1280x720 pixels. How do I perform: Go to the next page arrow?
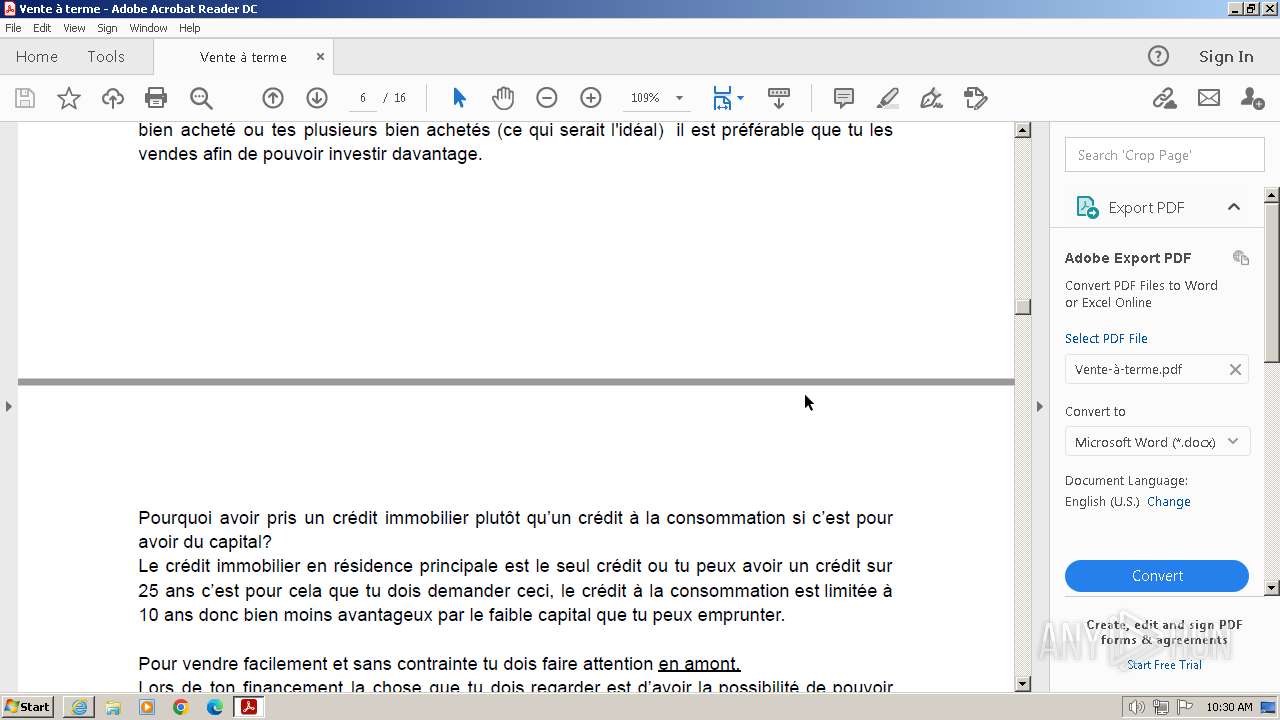pos(317,98)
